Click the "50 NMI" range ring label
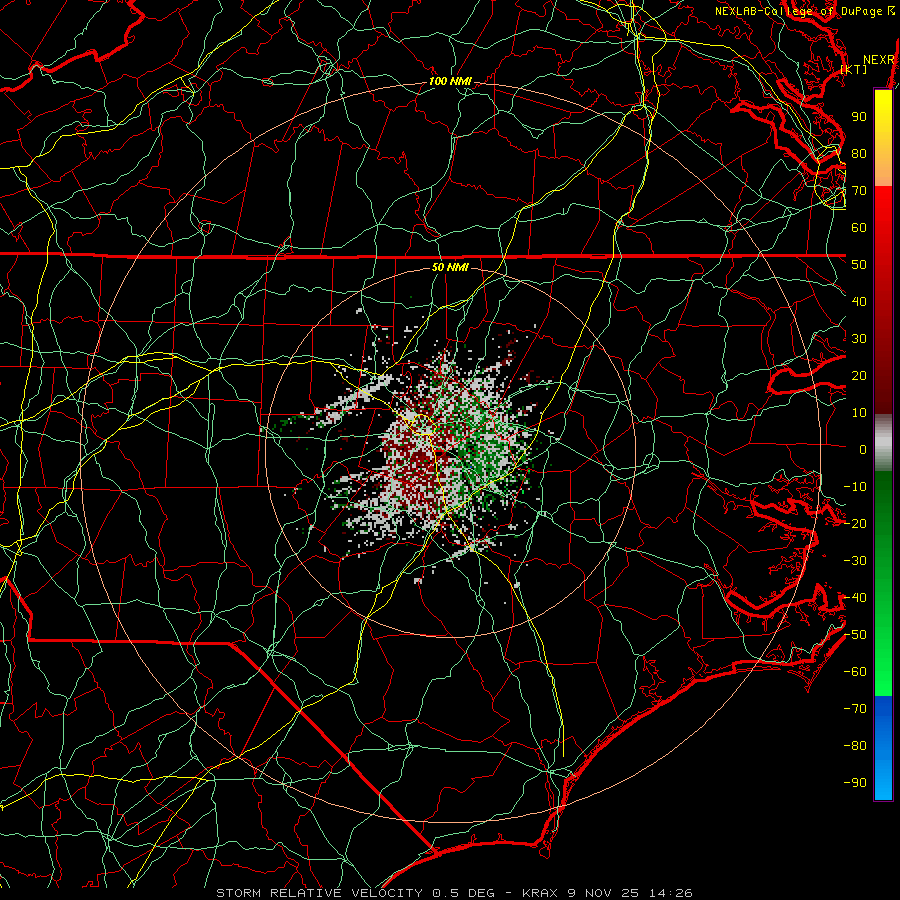This screenshot has width=900, height=900. (450, 267)
